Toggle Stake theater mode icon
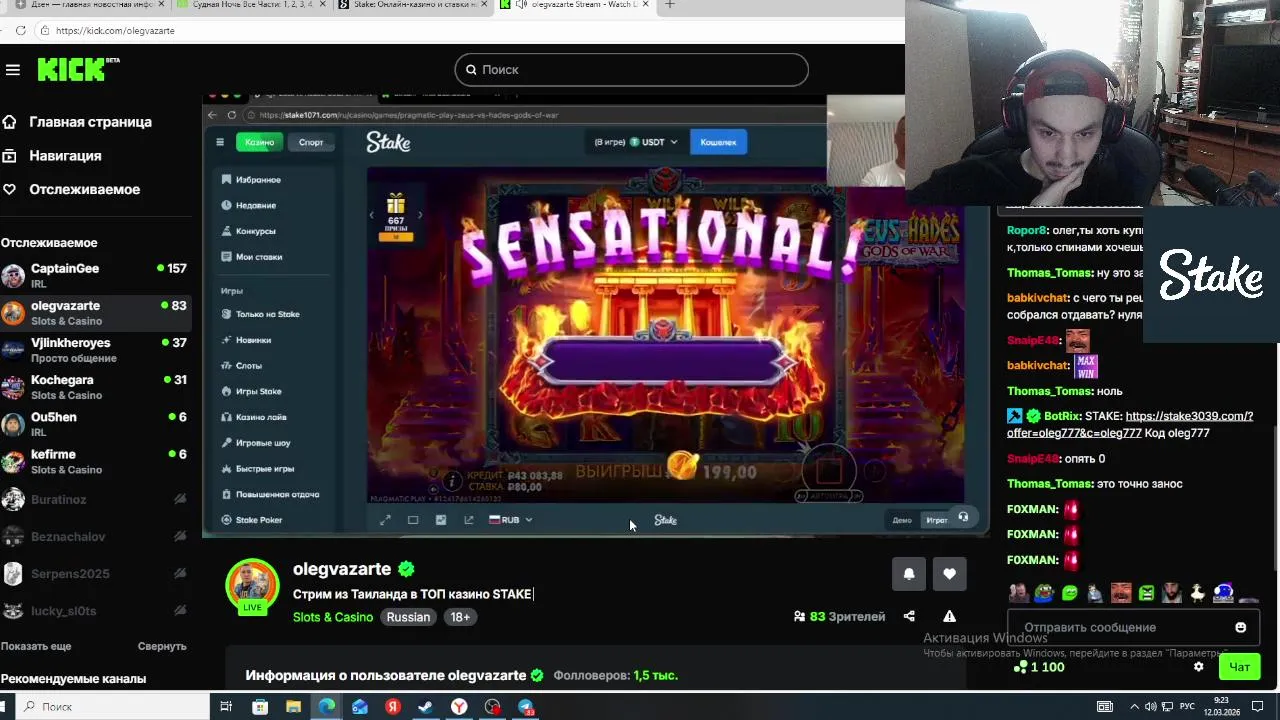Viewport: 1280px width, 720px height. click(413, 520)
